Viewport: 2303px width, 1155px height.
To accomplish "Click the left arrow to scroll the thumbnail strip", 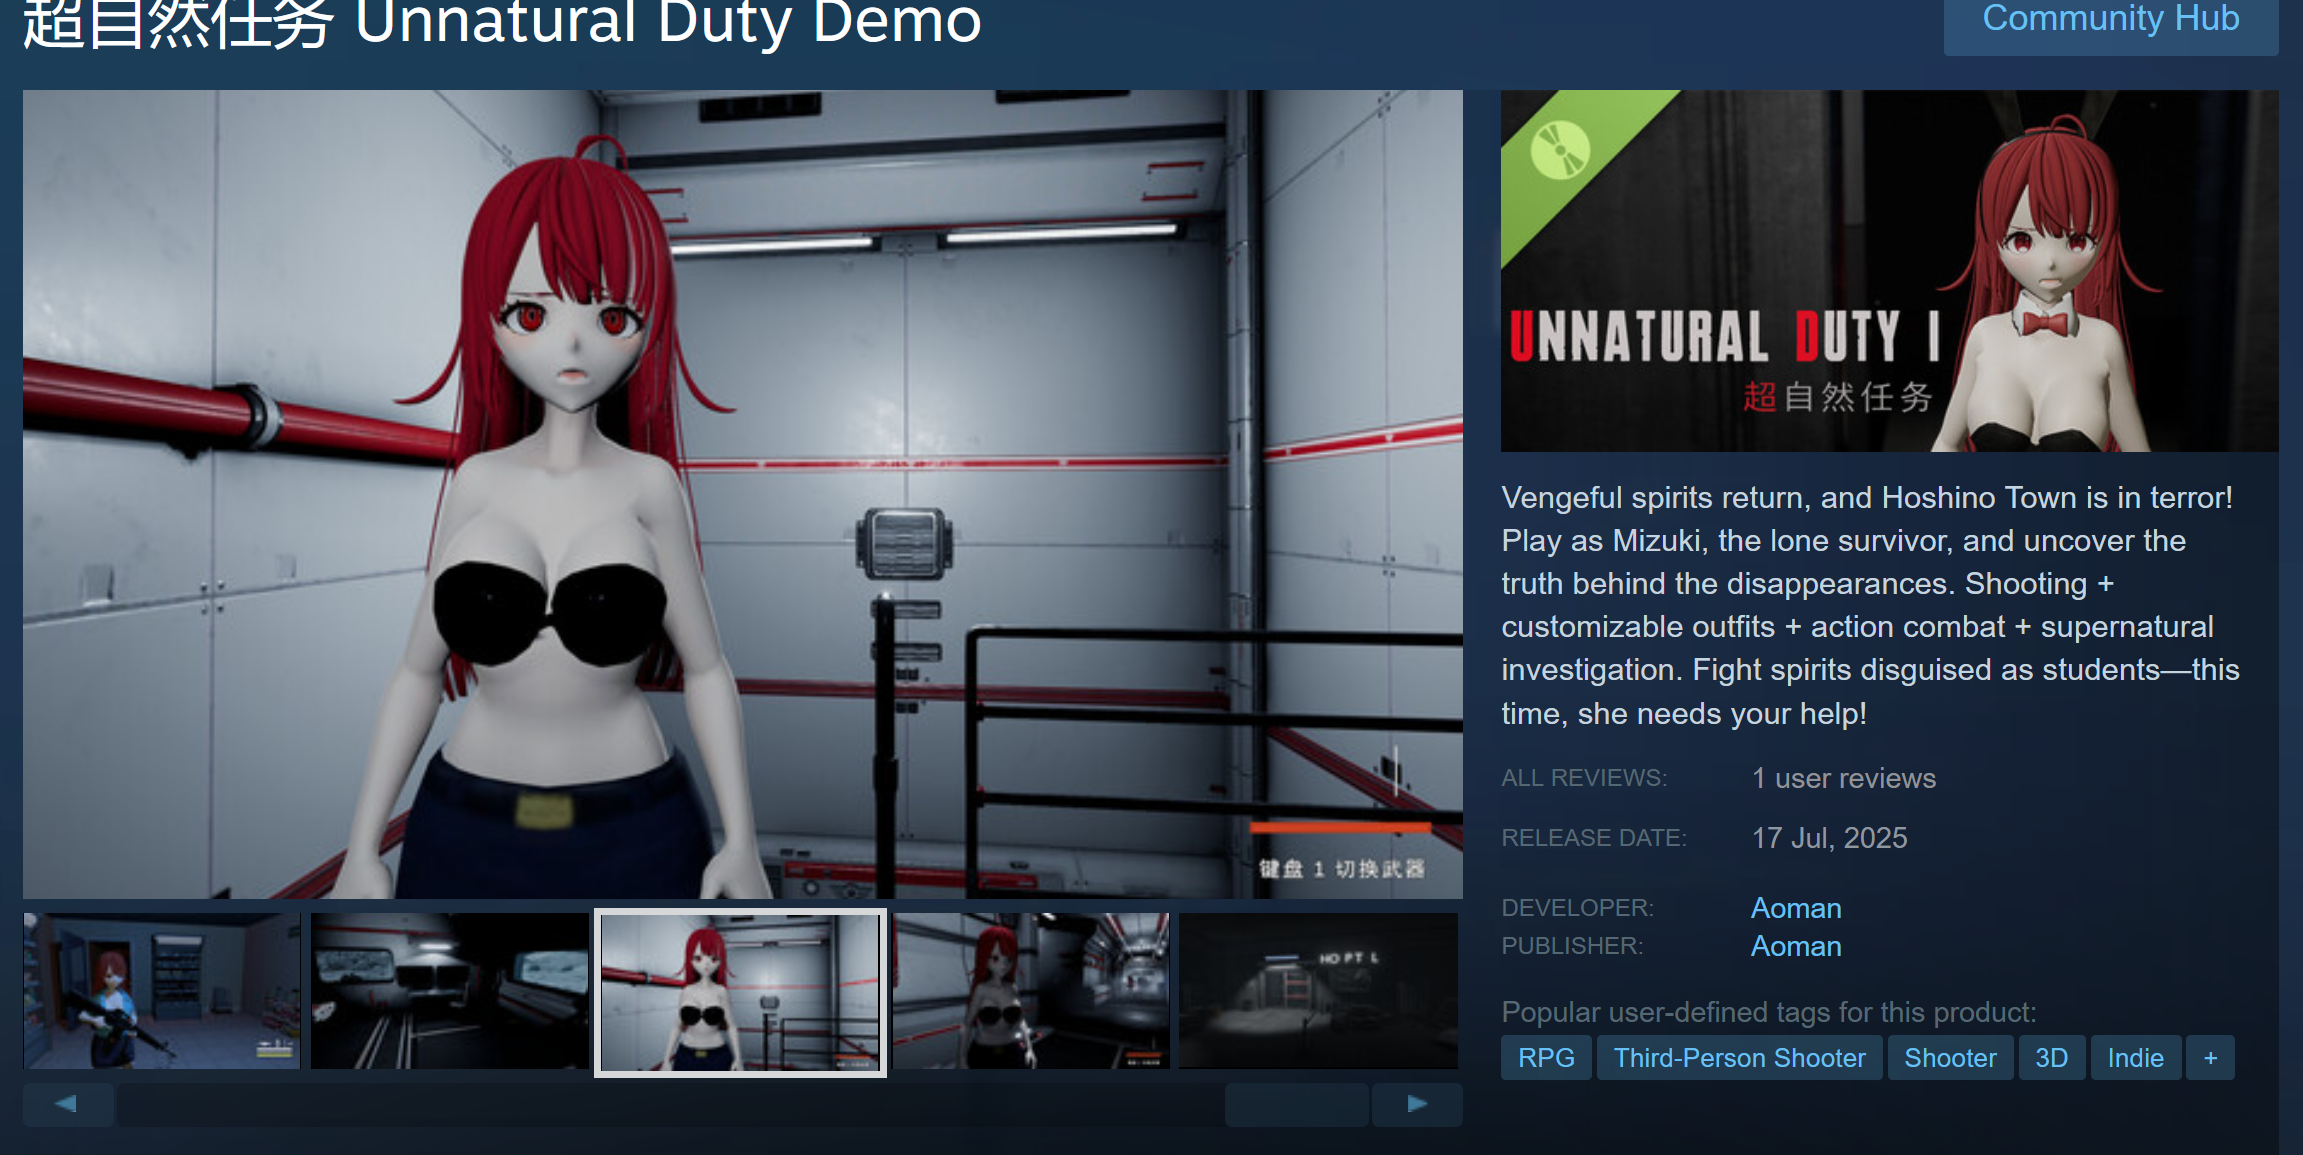I will pos(67,1104).
